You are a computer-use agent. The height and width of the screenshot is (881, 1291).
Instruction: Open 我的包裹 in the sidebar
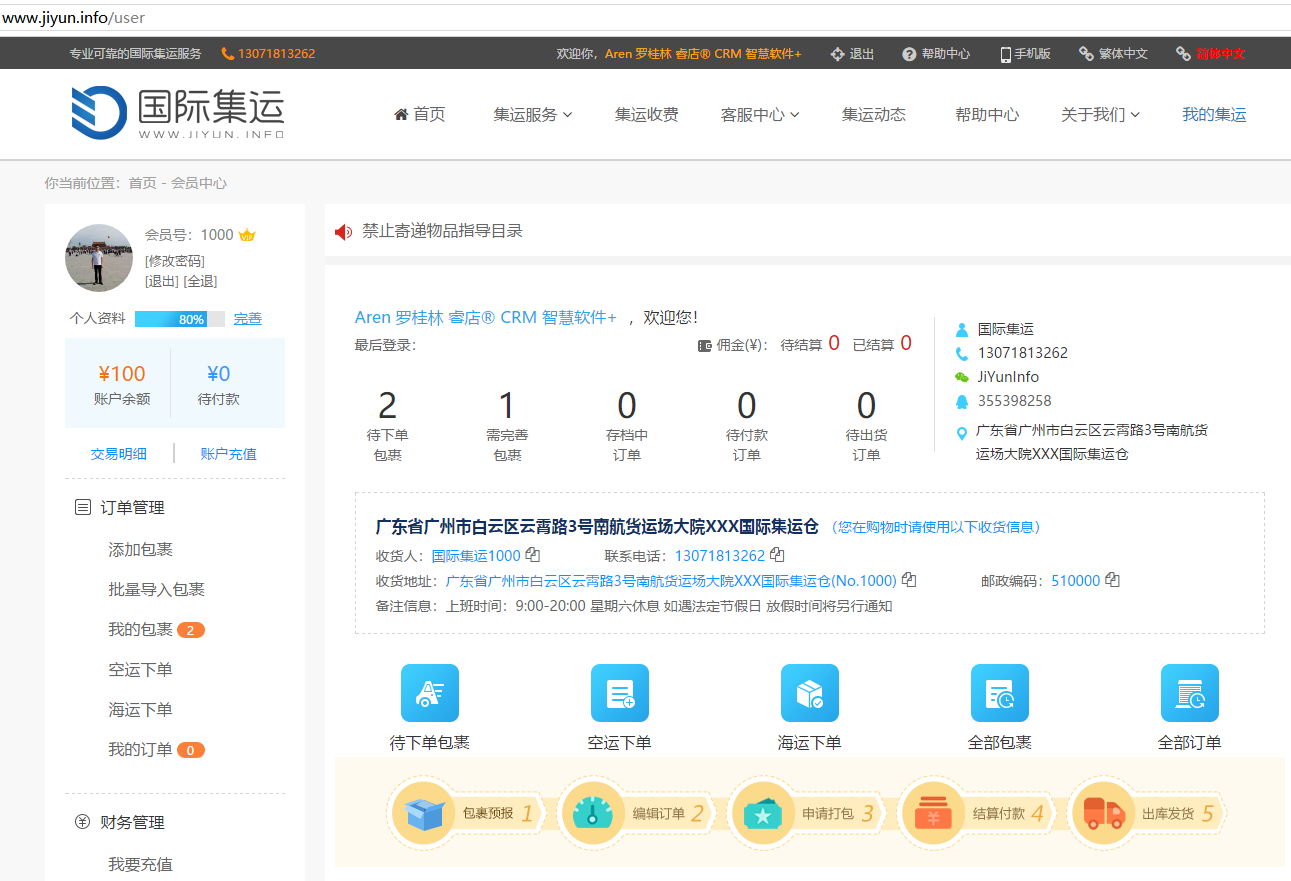coord(141,630)
